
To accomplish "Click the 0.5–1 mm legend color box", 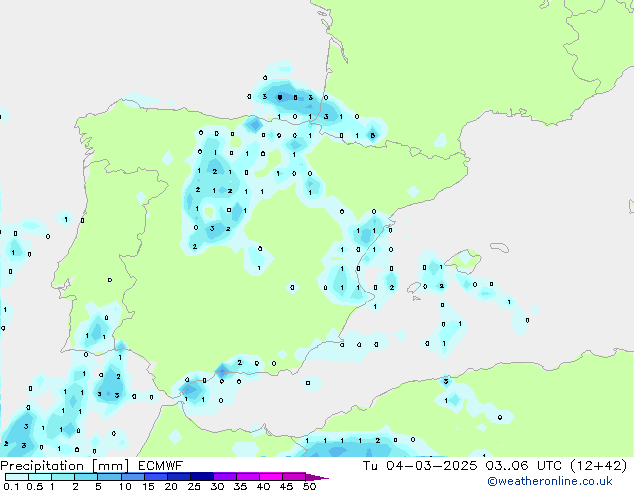I will (40, 477).
